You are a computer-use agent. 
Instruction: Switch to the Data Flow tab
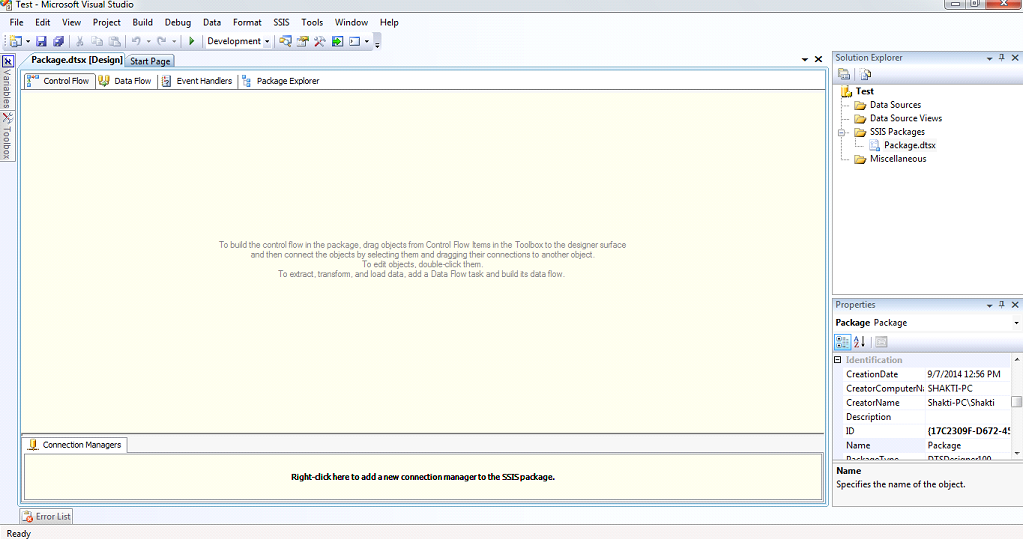[x=125, y=81]
